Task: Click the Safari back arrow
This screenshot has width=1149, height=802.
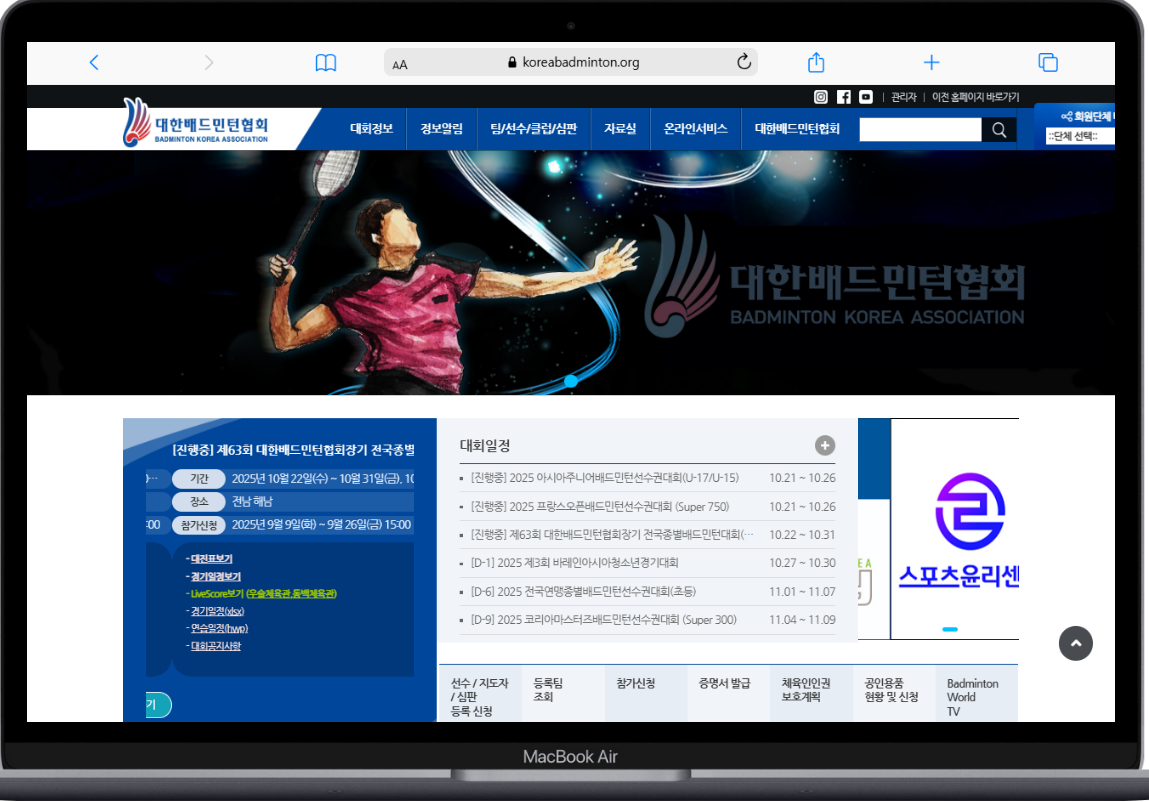Action: 94,63
